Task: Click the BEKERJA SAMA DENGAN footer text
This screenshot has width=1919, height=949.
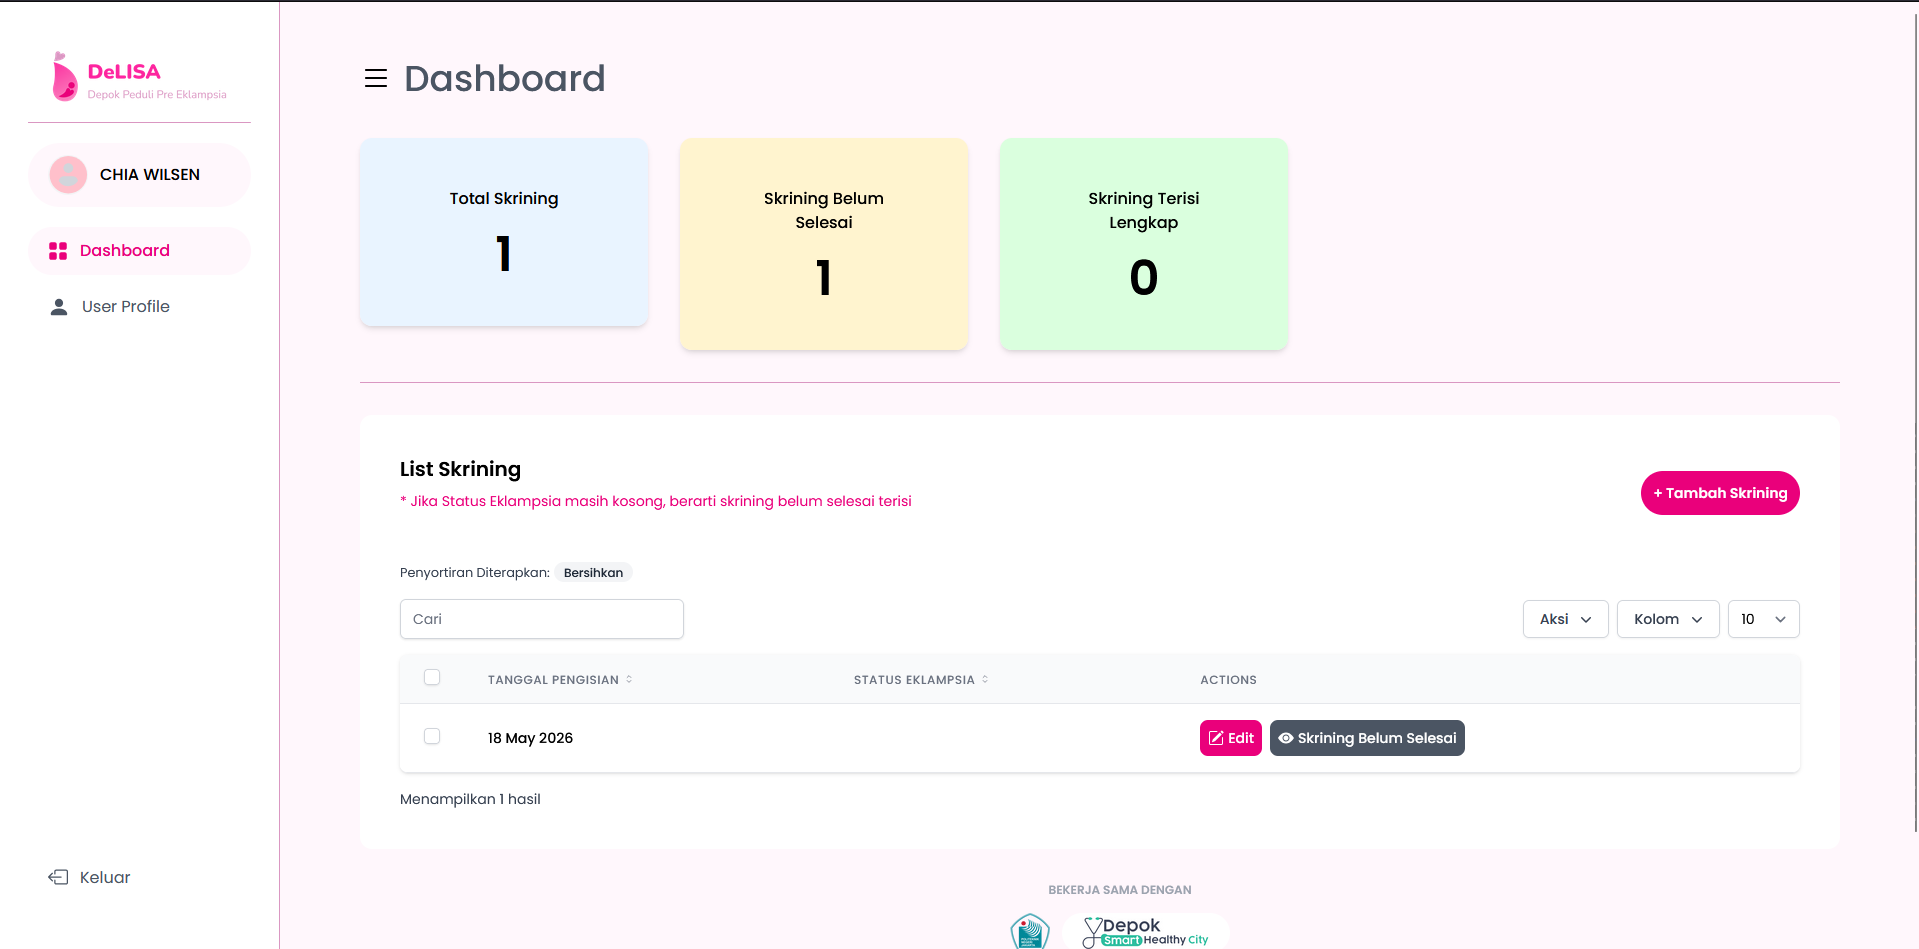Action: [x=1120, y=890]
